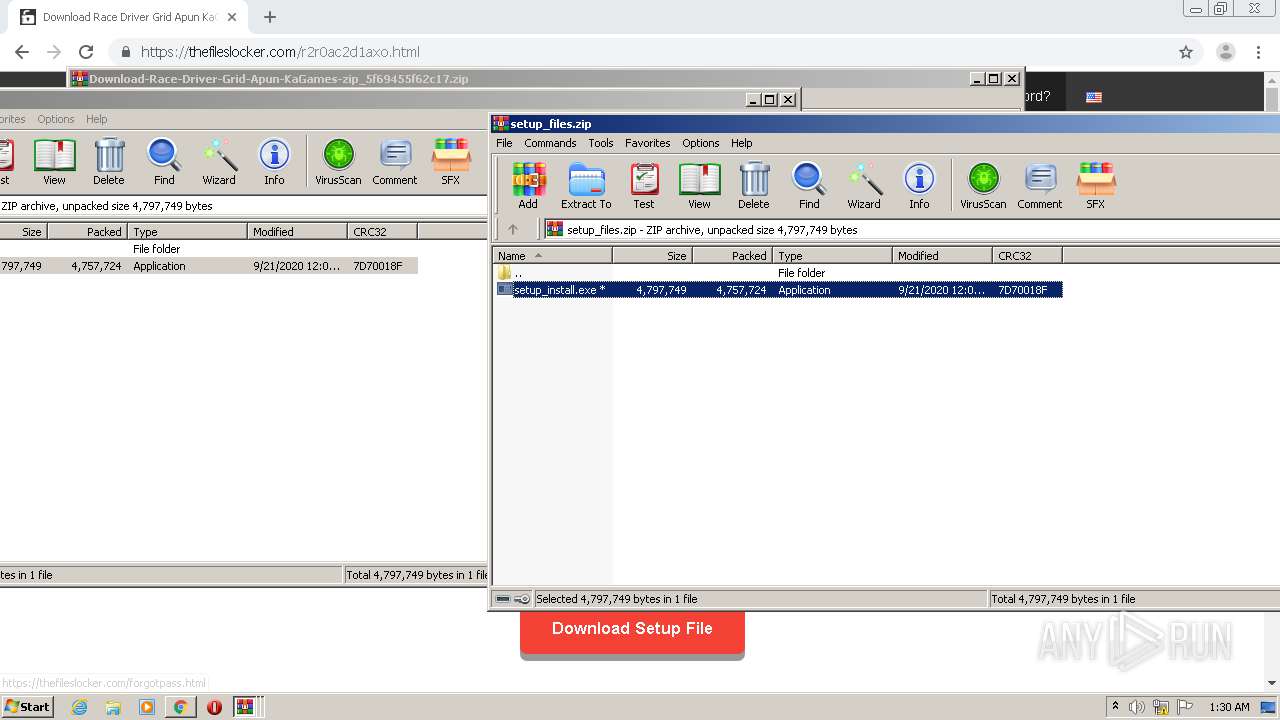Sort by Packed column in setup_files.zip
The width and height of the screenshot is (1280, 720).
(733, 256)
